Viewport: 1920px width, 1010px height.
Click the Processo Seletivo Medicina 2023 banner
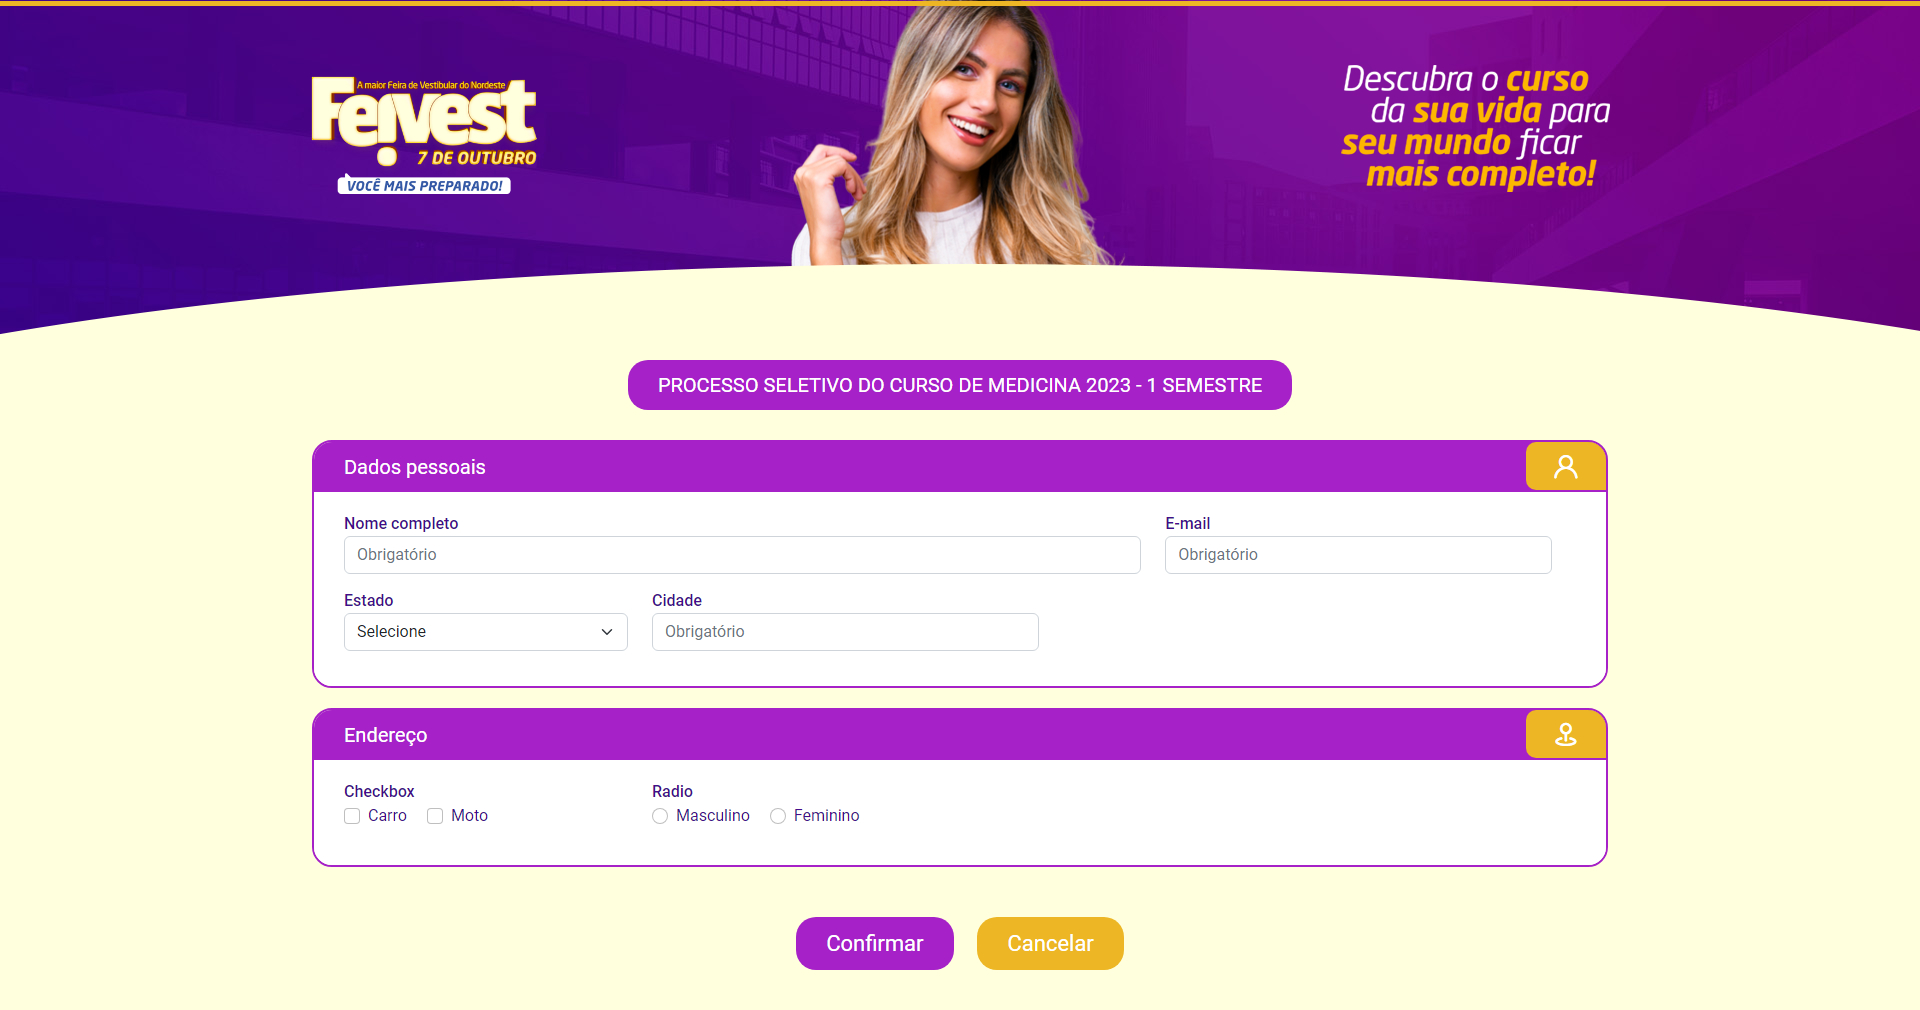click(960, 385)
